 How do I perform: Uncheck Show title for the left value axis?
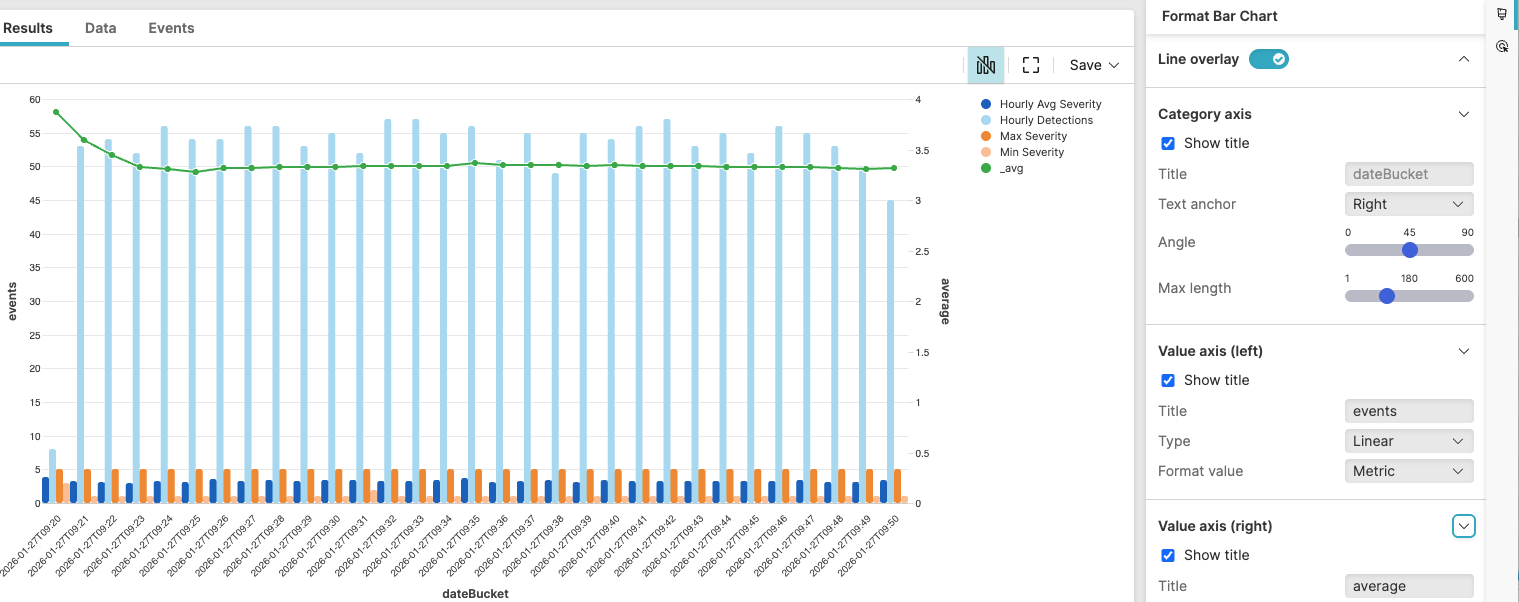coord(1168,379)
